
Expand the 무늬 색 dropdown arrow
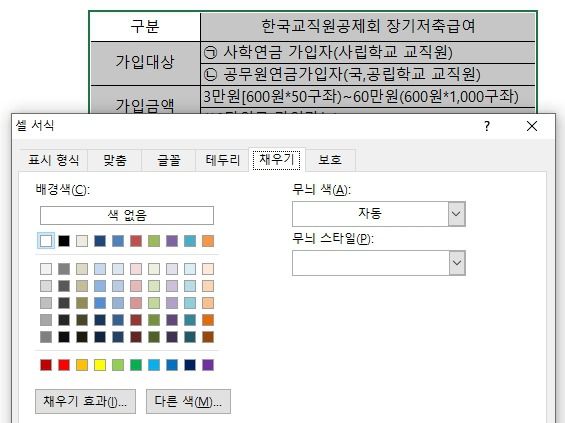[457, 214]
